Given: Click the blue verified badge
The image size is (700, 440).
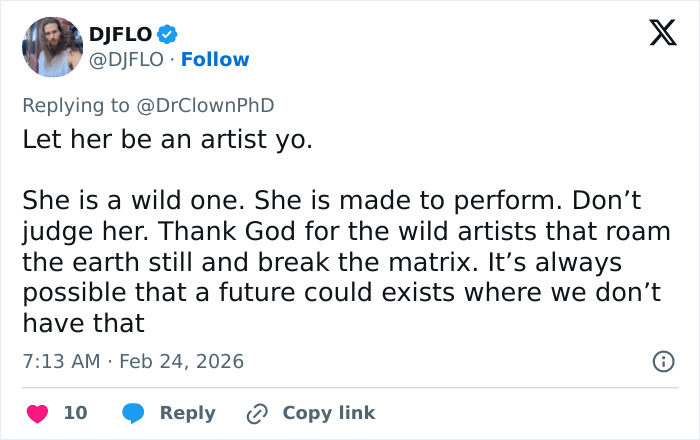Looking at the screenshot, I should (x=166, y=34).
